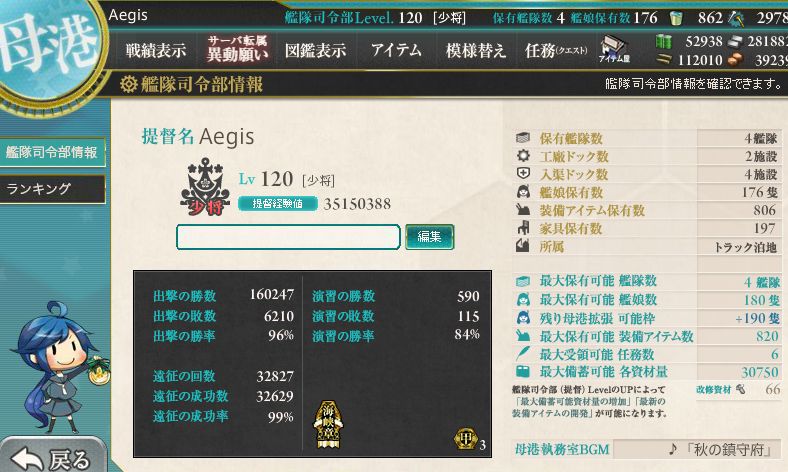Open 模様替え furniture menu
This screenshot has width=788, height=472.
[x=475, y=50]
